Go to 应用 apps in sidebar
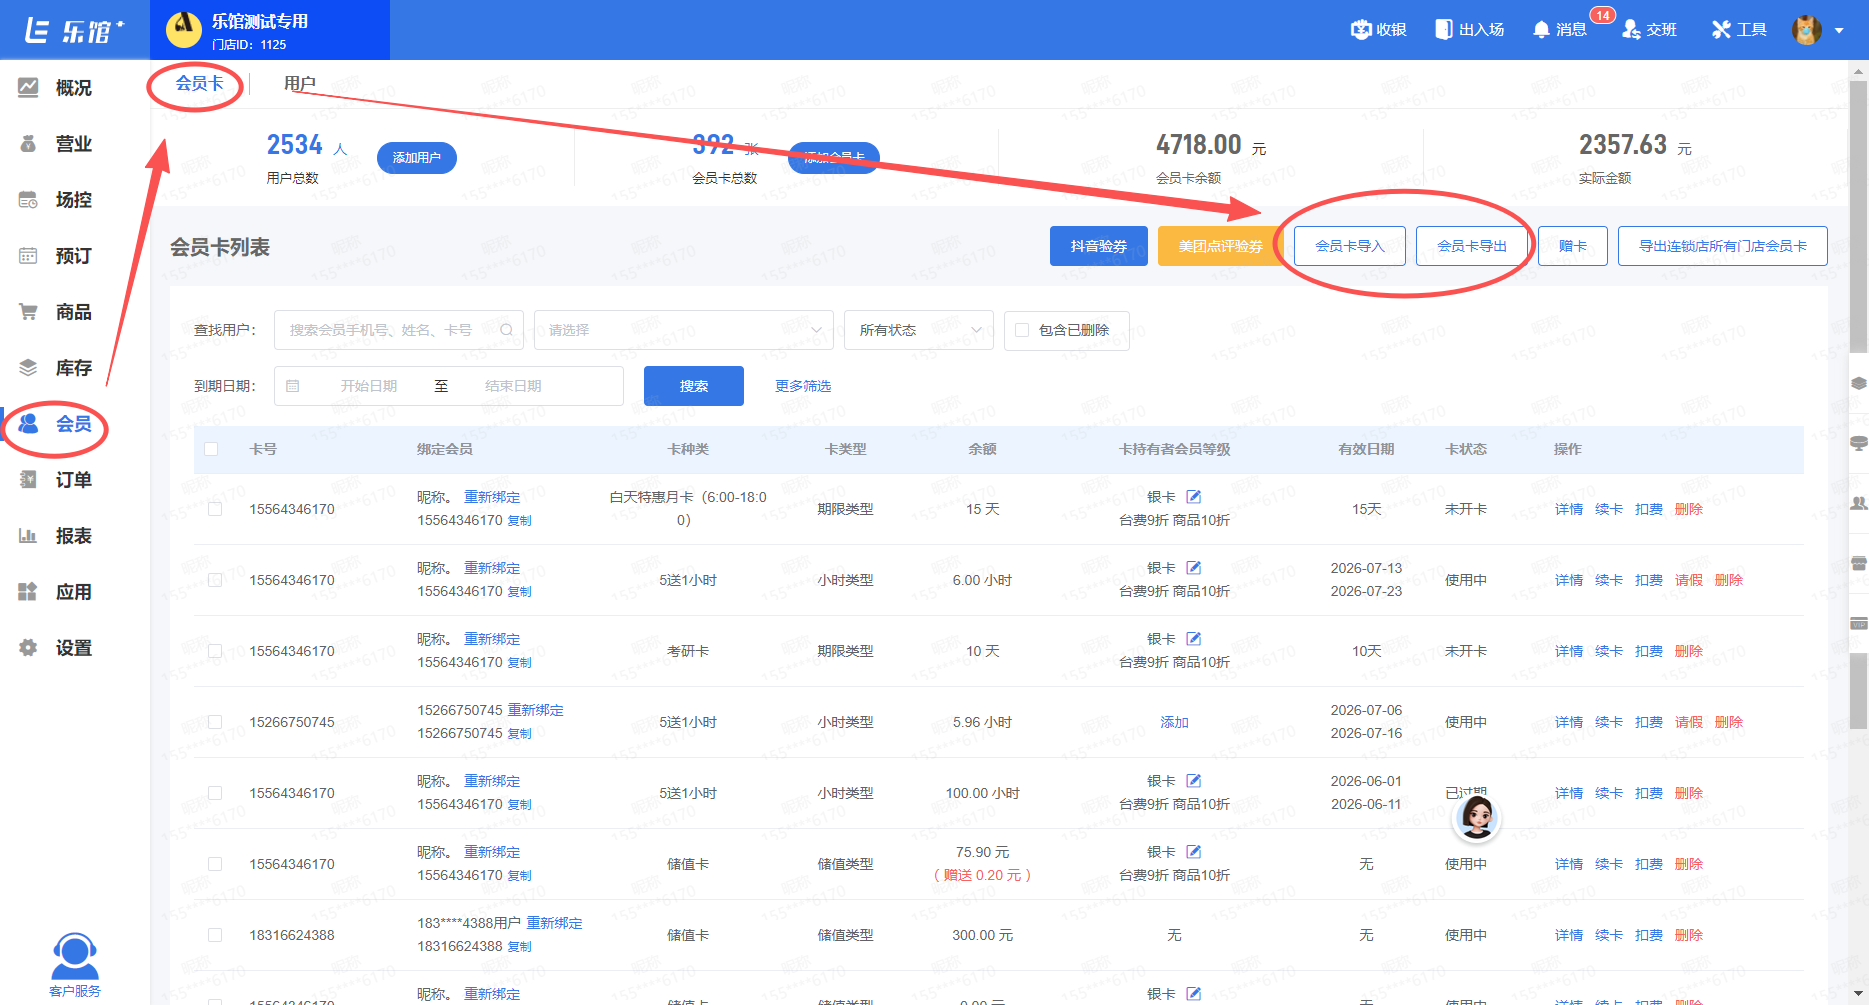The width and height of the screenshot is (1869, 1005). point(74,592)
